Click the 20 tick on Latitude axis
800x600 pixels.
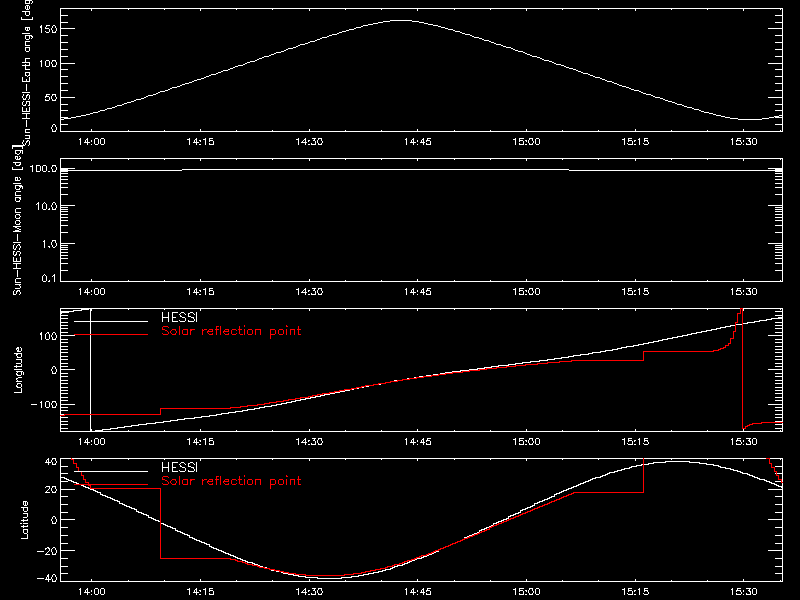point(51,490)
